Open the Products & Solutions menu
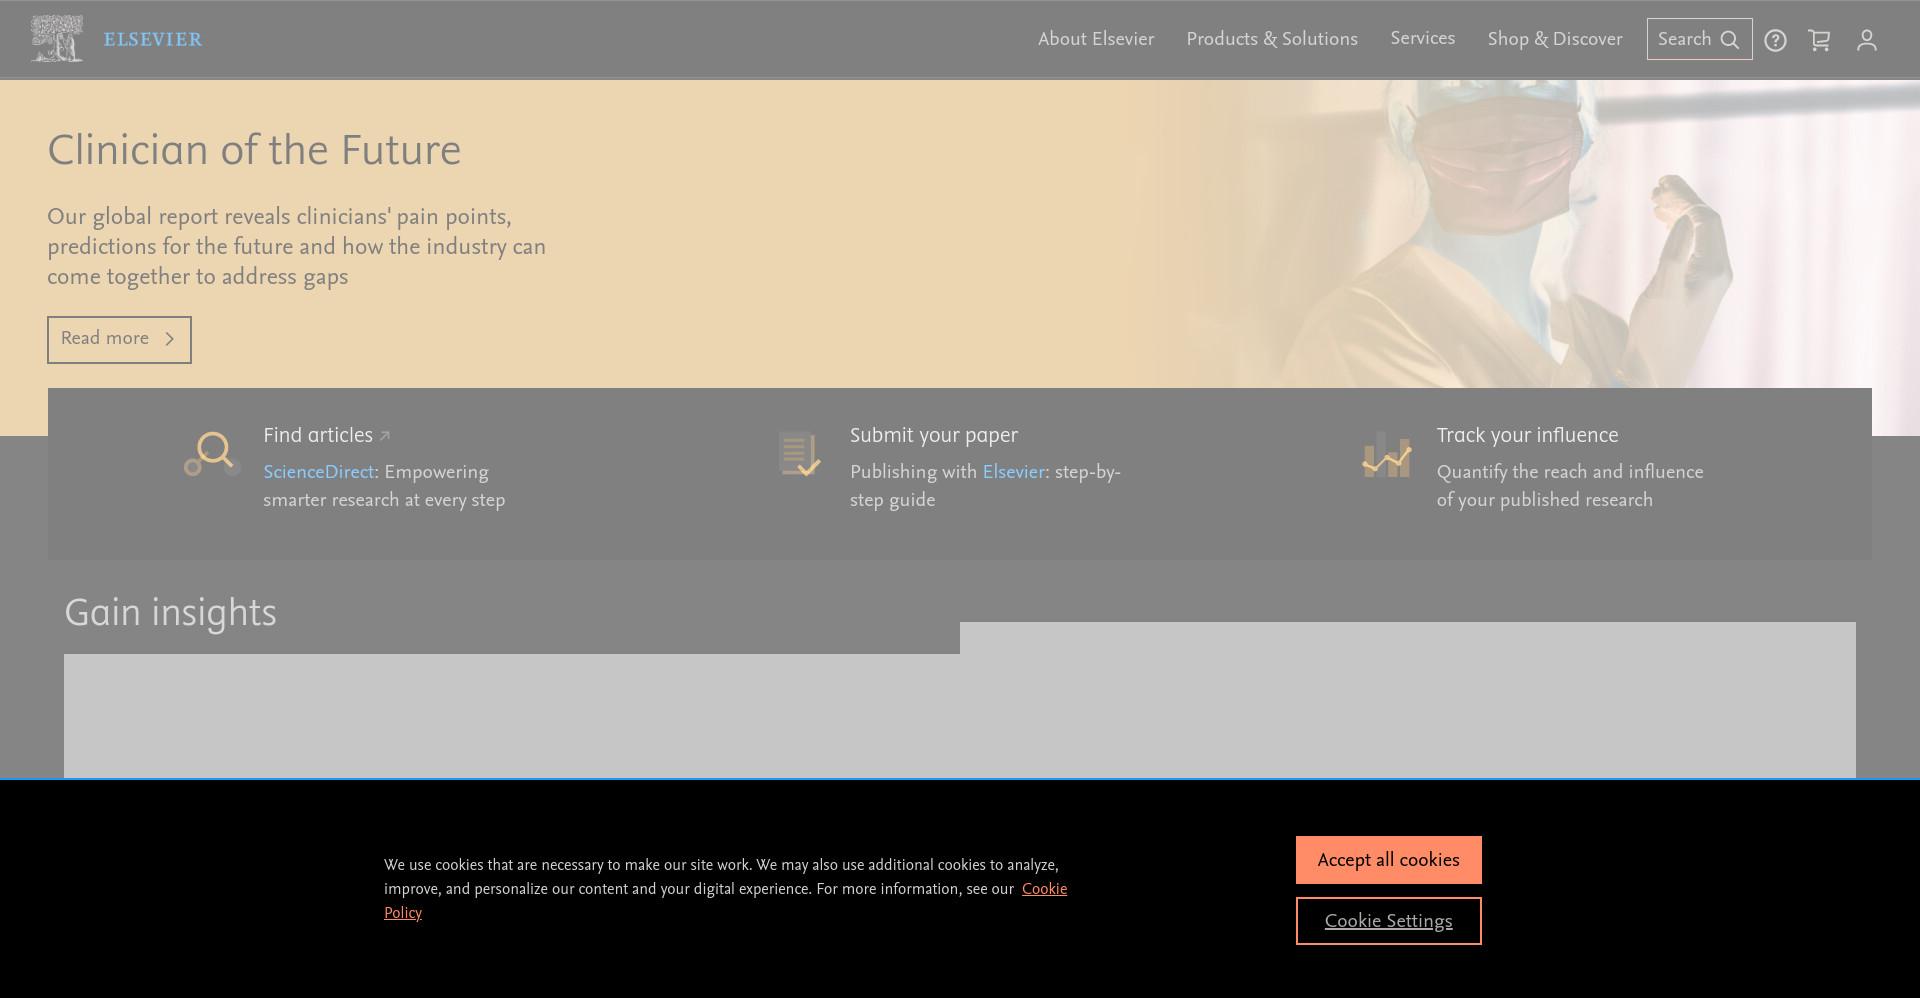Viewport: 1920px width, 998px height. pos(1272,39)
